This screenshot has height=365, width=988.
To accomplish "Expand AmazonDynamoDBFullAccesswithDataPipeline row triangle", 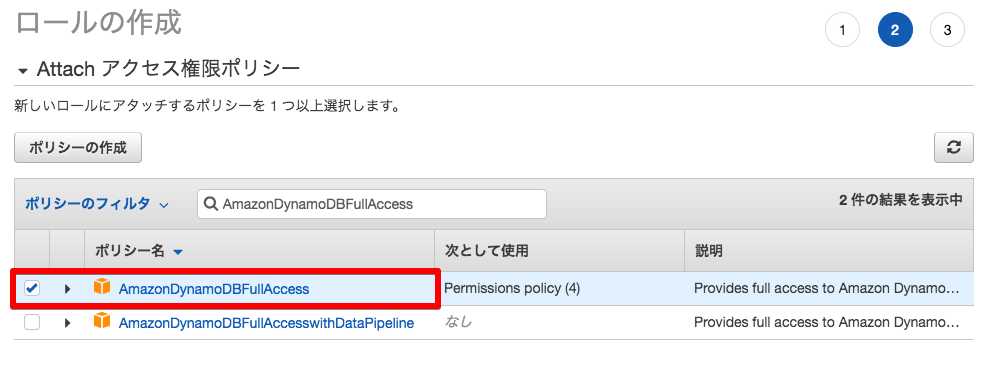I will coord(67,323).
